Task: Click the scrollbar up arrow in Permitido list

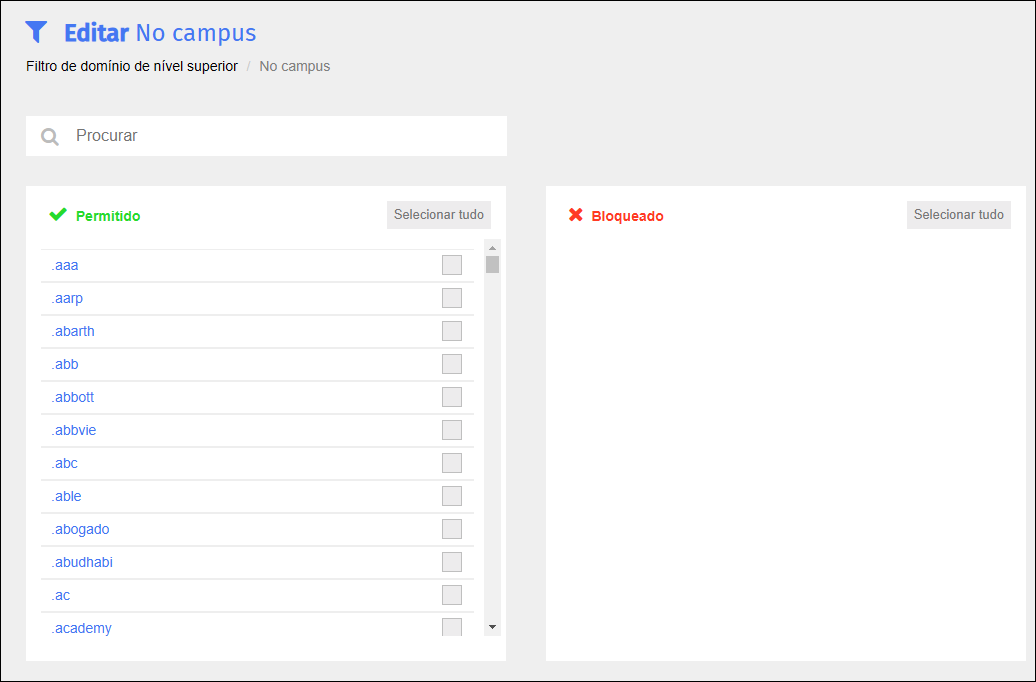Action: point(492,248)
